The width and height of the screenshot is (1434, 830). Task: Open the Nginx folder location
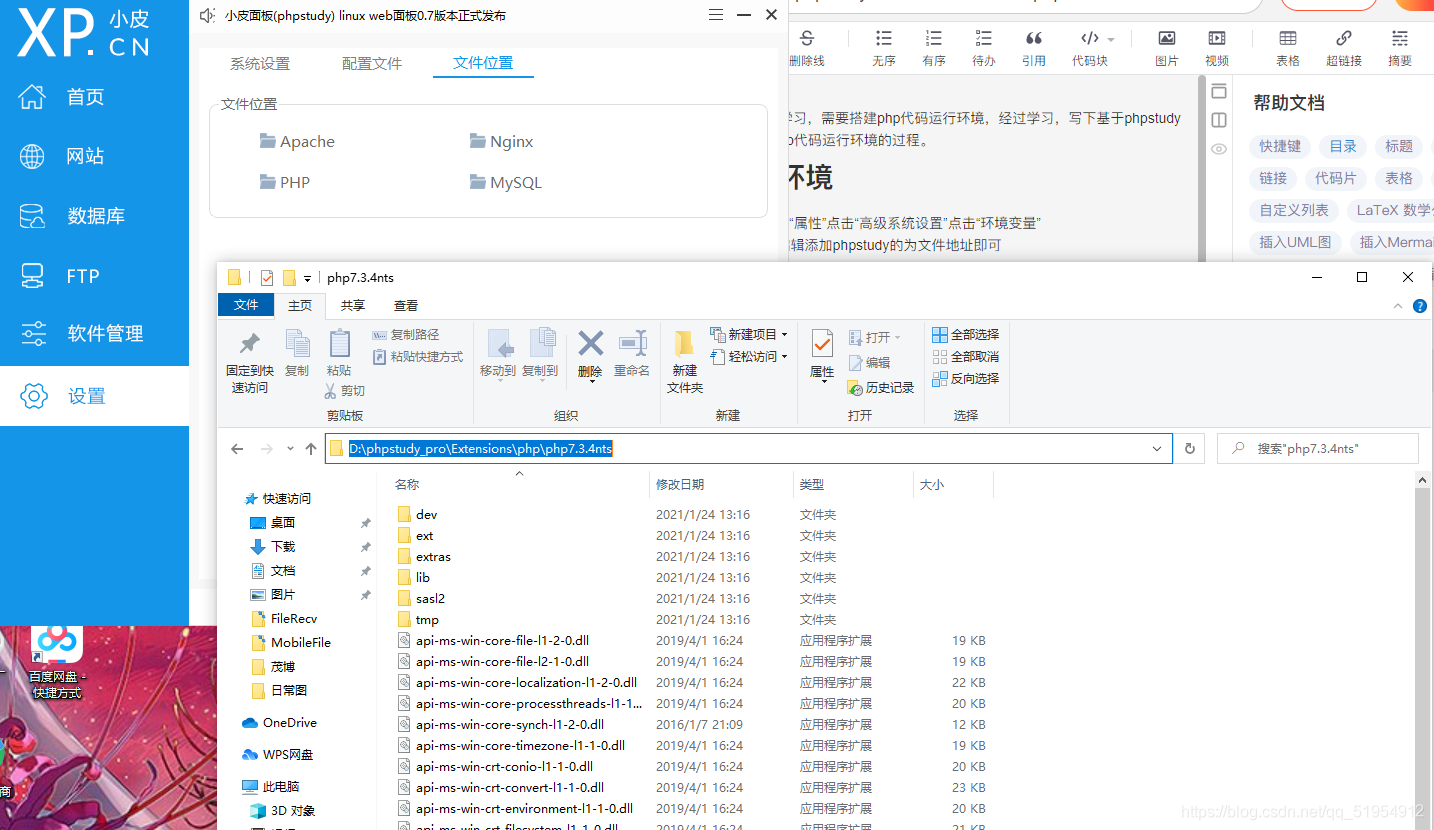502,141
